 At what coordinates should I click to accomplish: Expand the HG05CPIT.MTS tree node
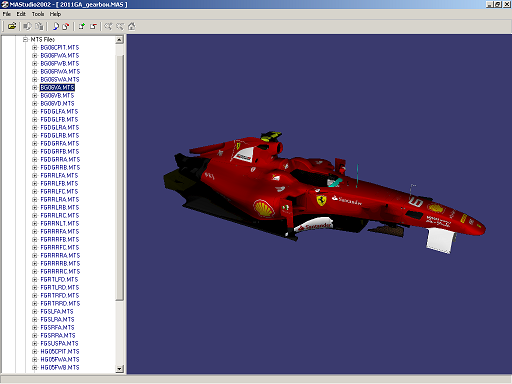click(x=34, y=351)
